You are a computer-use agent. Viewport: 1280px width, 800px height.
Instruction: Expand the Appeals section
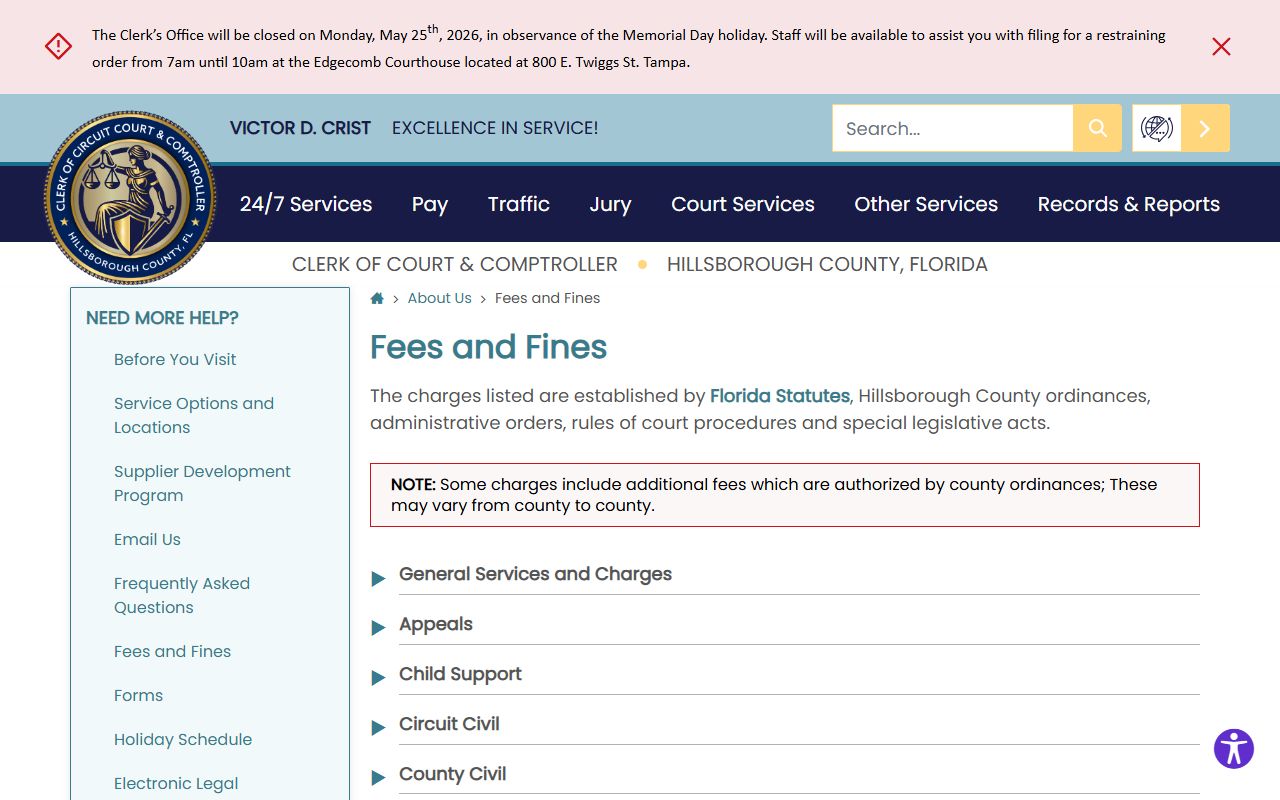pyautogui.click(x=785, y=625)
